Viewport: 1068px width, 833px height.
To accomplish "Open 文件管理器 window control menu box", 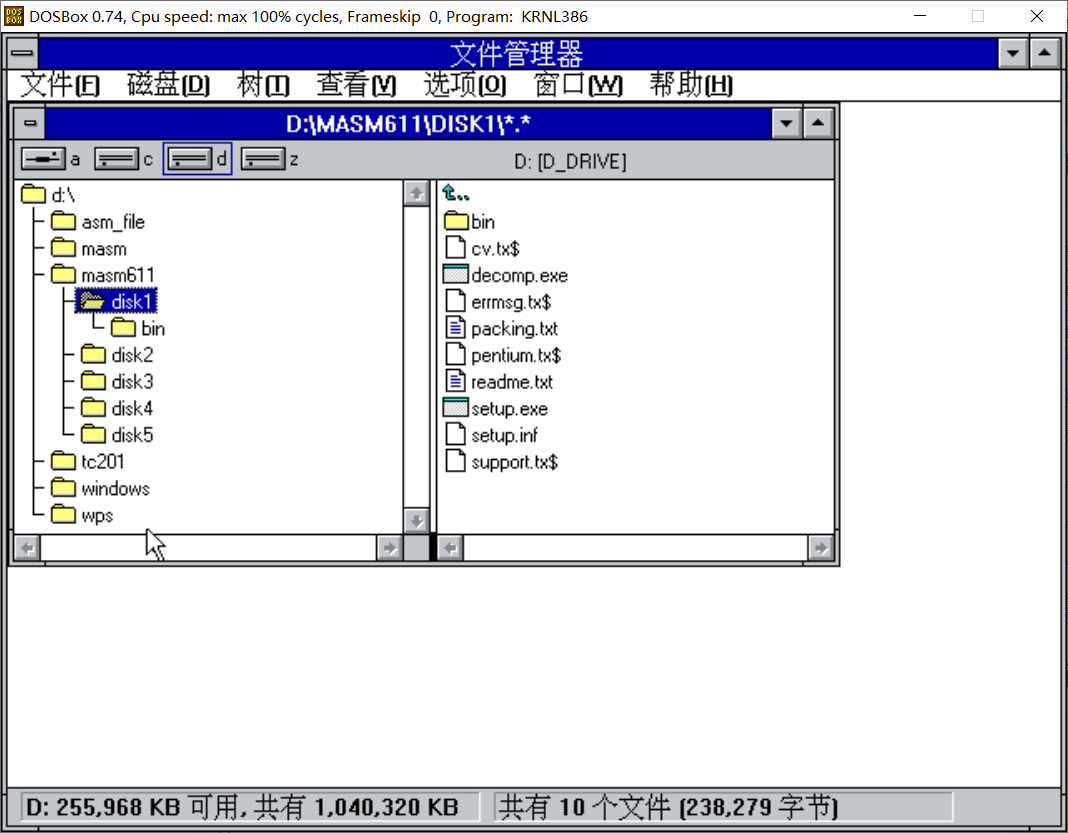I will [x=22, y=52].
